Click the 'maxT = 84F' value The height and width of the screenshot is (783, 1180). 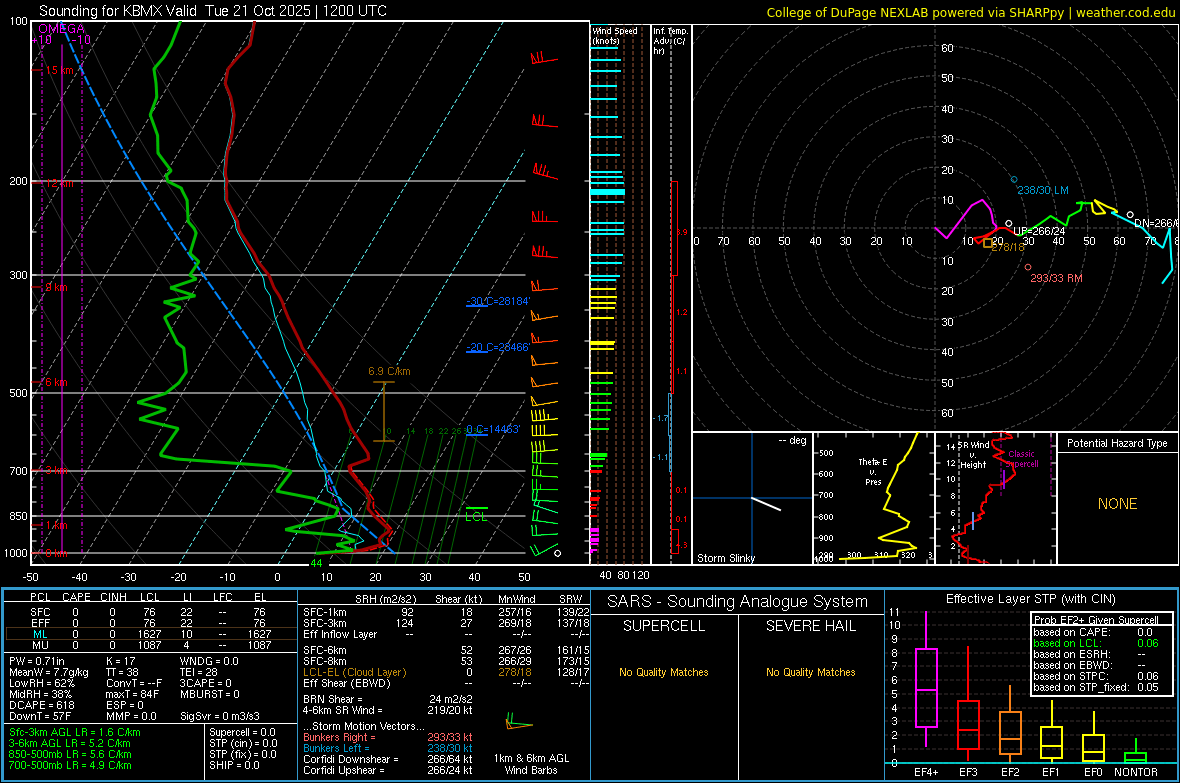pos(132,694)
